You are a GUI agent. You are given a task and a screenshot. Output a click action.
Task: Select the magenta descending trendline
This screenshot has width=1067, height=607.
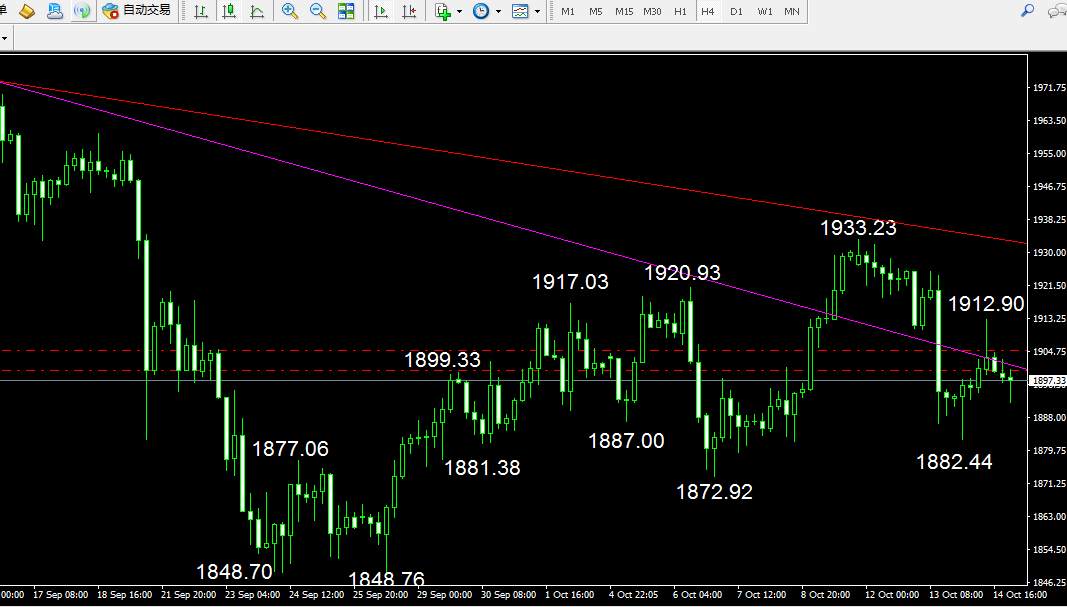[514, 226]
